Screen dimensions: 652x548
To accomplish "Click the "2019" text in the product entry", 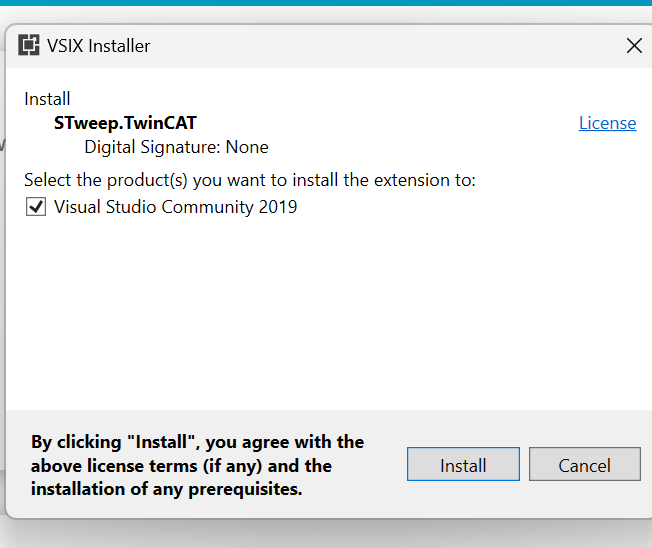I will (x=278, y=207).
